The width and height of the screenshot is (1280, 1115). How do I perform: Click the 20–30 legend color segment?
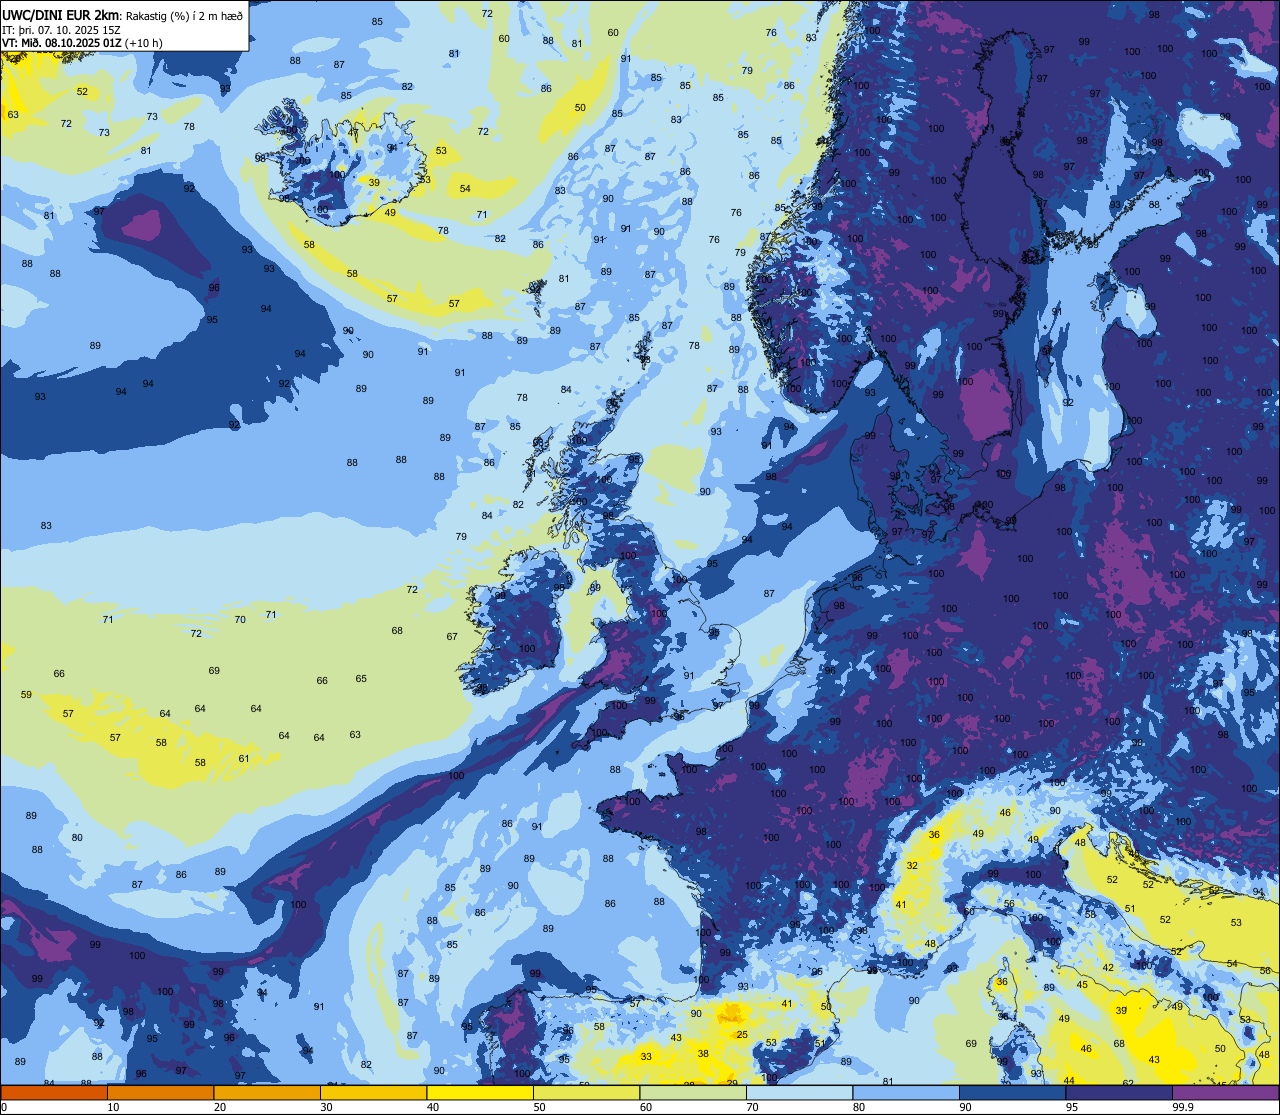pyautogui.click(x=267, y=1092)
